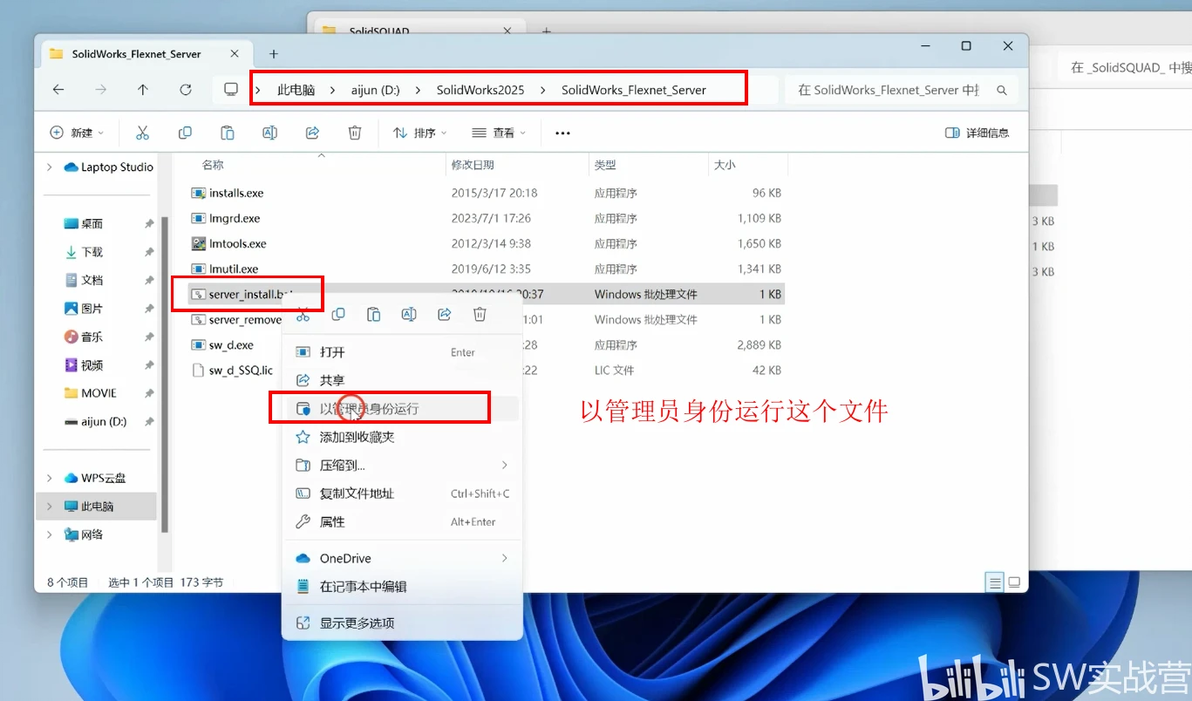This screenshot has width=1192, height=701.
Task: Click the Cut icon in the toolbar
Action: [x=142, y=133]
